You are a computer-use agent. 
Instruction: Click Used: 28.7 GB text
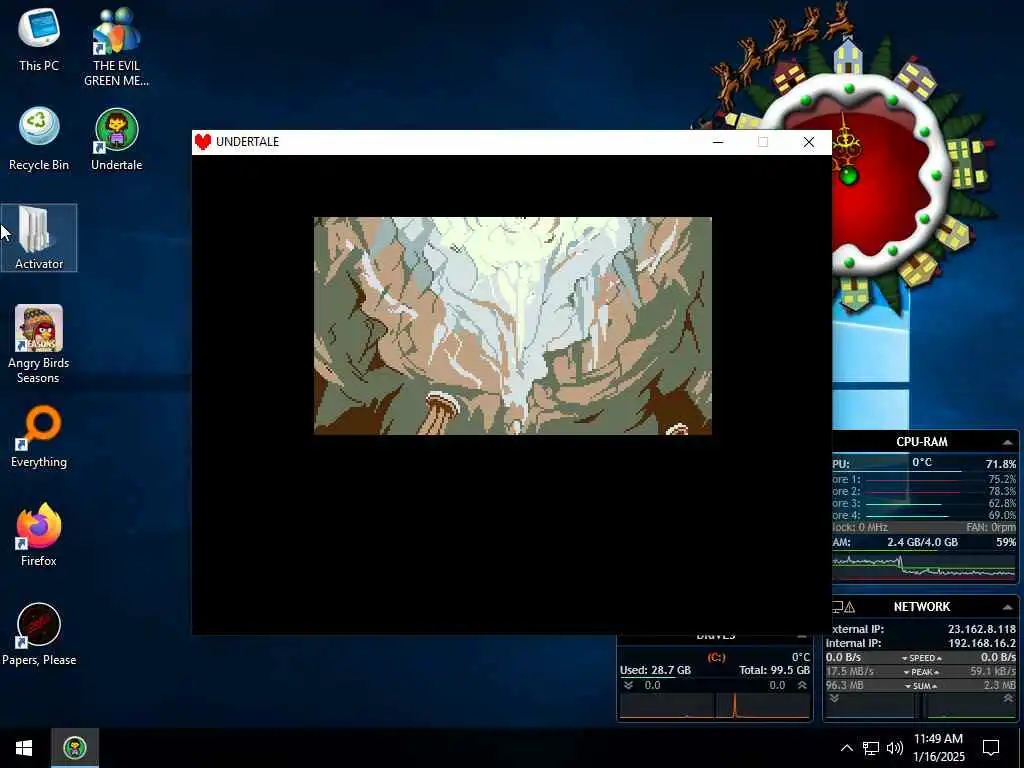pos(655,670)
